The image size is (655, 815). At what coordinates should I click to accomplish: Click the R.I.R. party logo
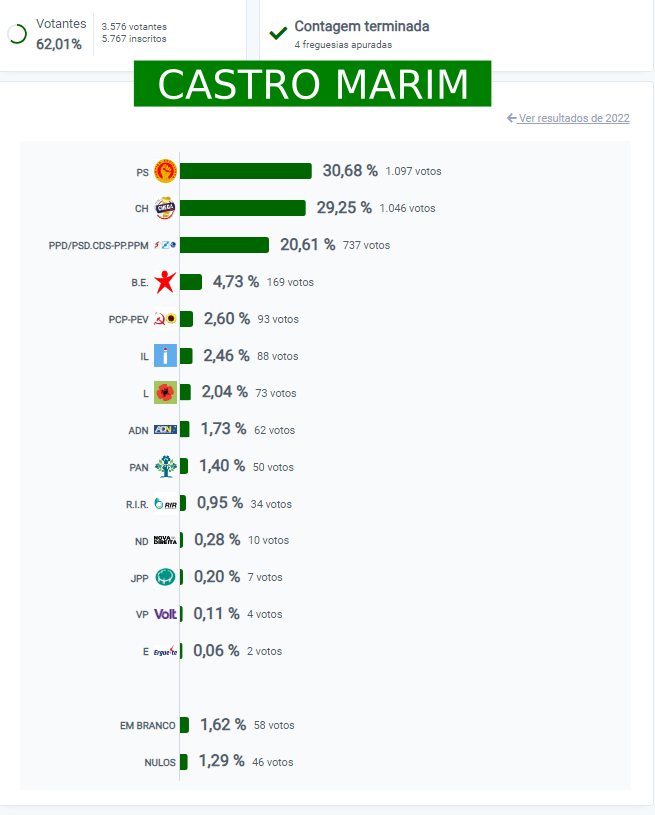165,504
